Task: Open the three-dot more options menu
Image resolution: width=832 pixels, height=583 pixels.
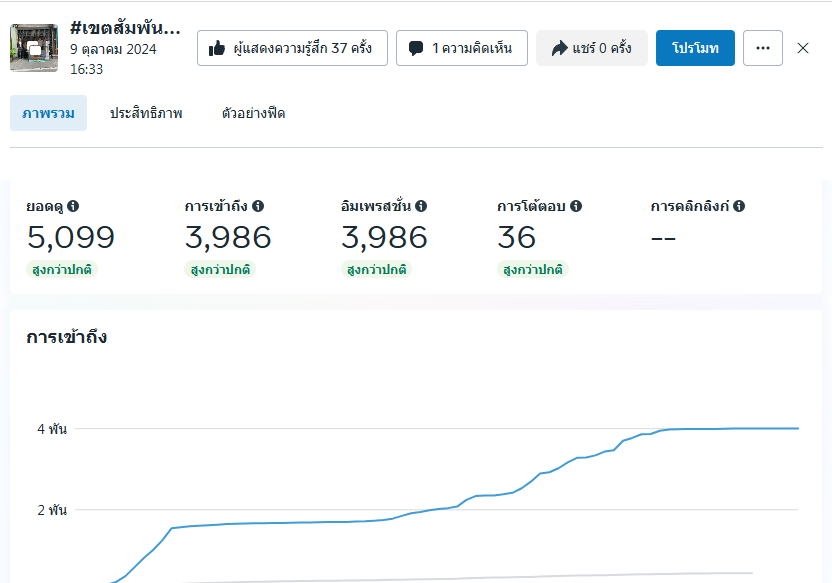Action: [764, 48]
